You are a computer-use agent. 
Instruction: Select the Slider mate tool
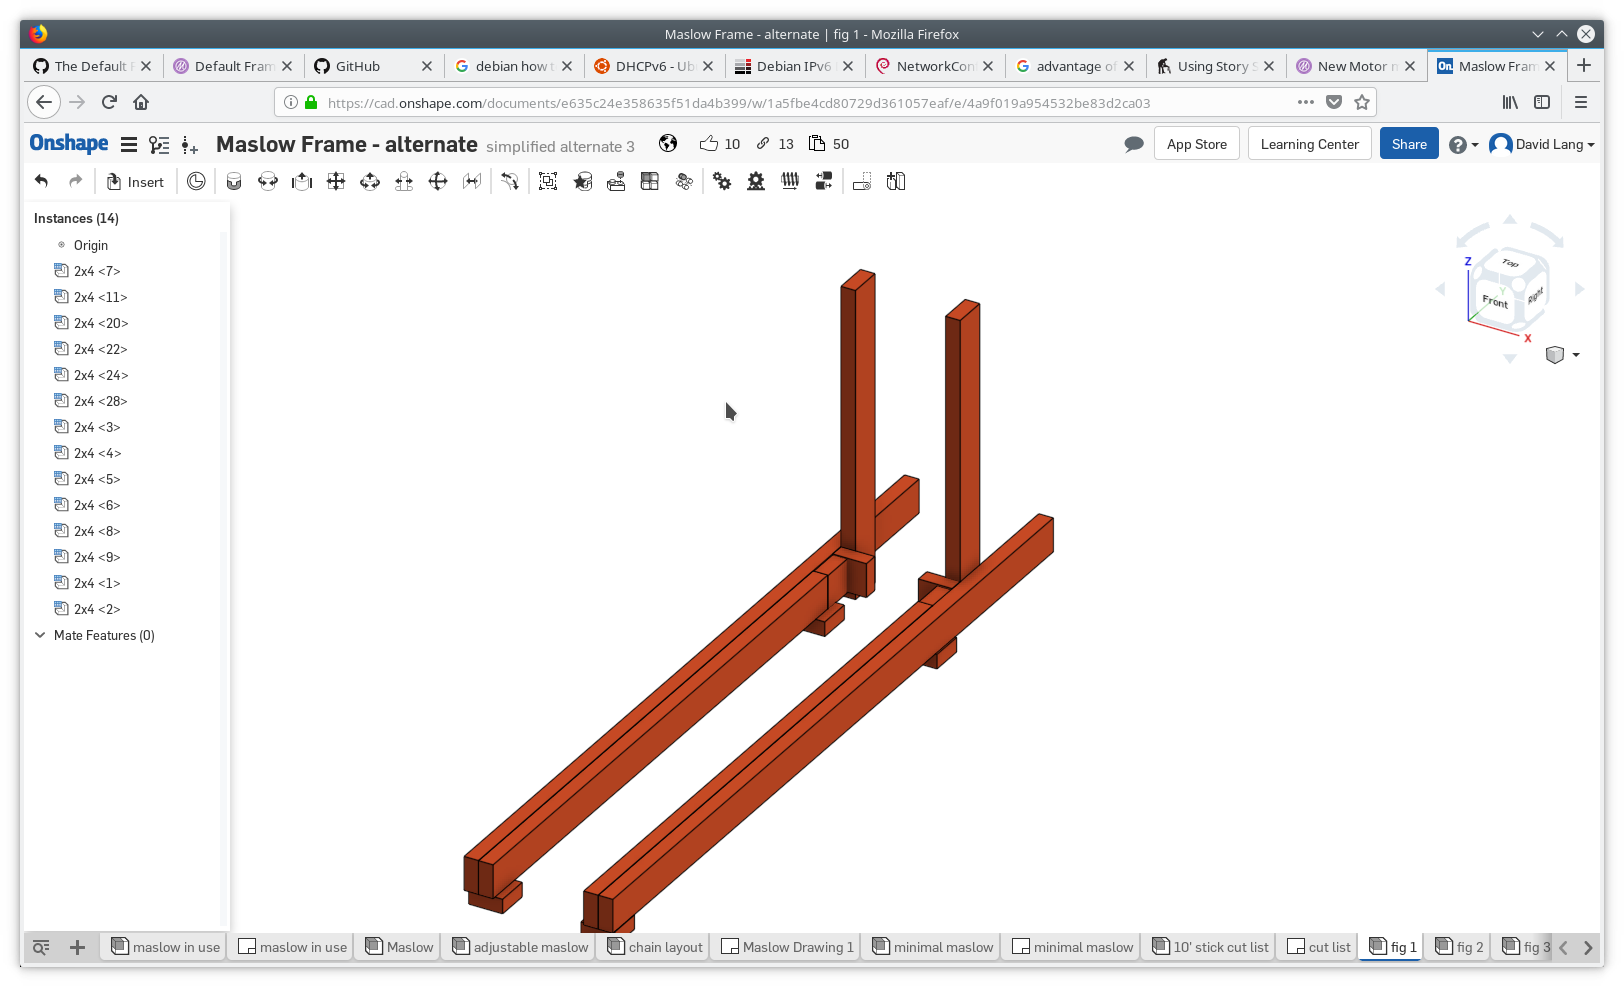302,181
